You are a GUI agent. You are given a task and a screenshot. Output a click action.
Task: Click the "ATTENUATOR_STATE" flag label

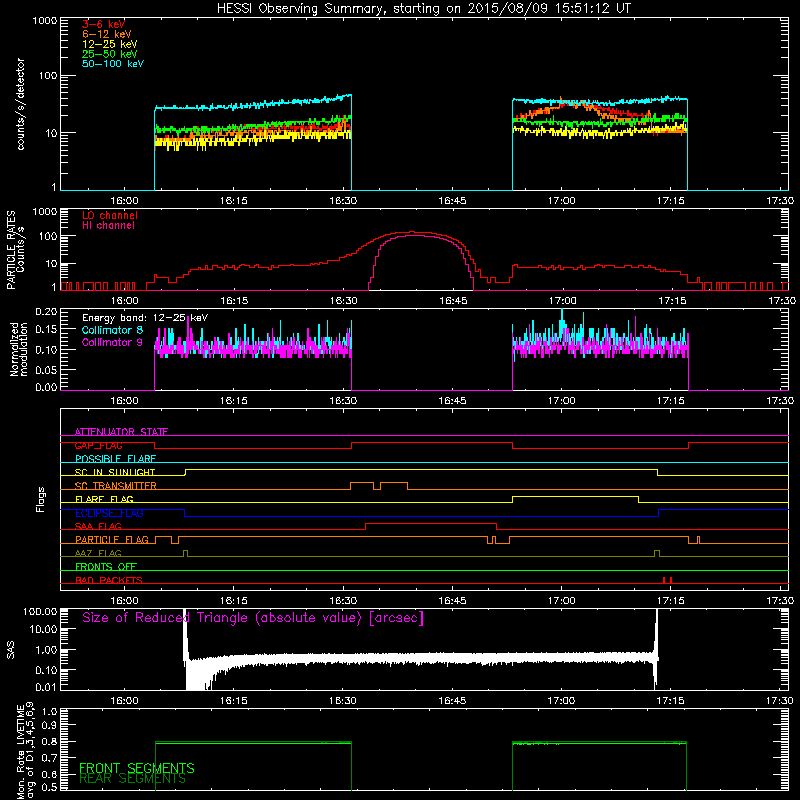(x=121, y=432)
